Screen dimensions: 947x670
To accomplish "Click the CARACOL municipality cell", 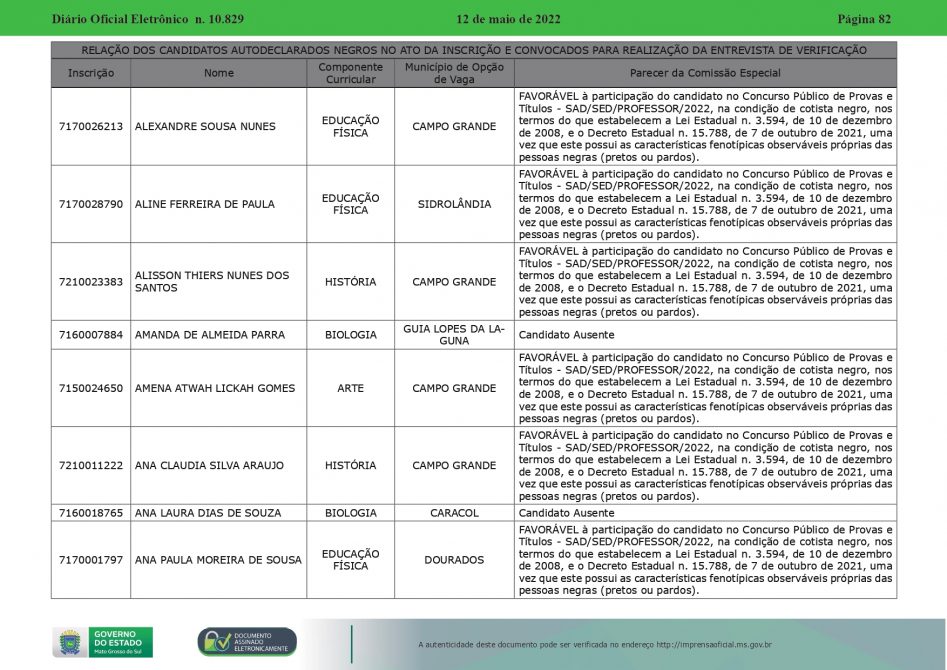I will click(454, 513).
